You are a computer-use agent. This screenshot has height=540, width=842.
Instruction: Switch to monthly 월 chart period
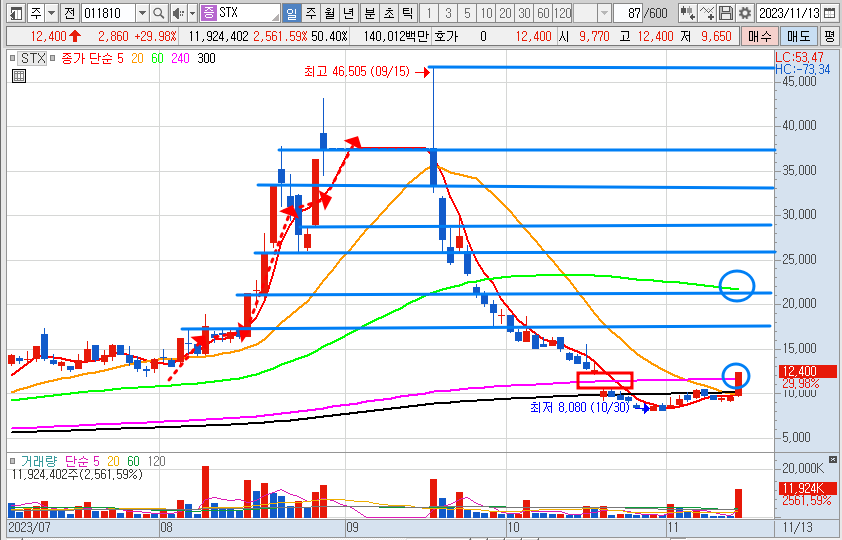click(x=330, y=13)
